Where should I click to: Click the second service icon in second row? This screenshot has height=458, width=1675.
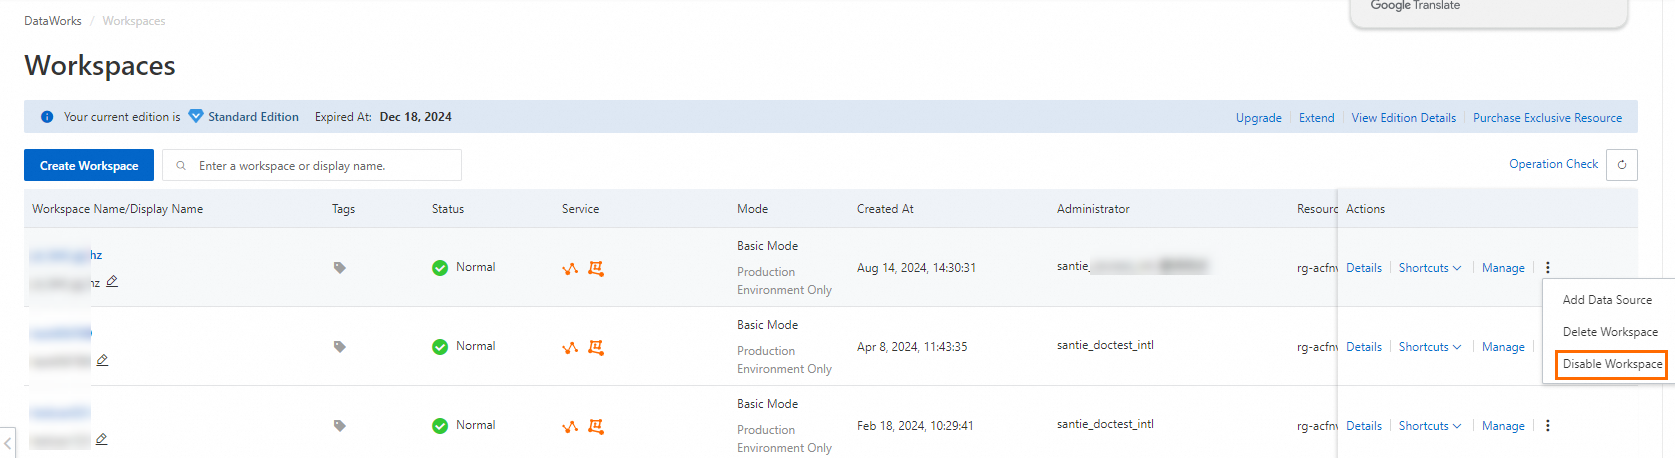point(596,347)
